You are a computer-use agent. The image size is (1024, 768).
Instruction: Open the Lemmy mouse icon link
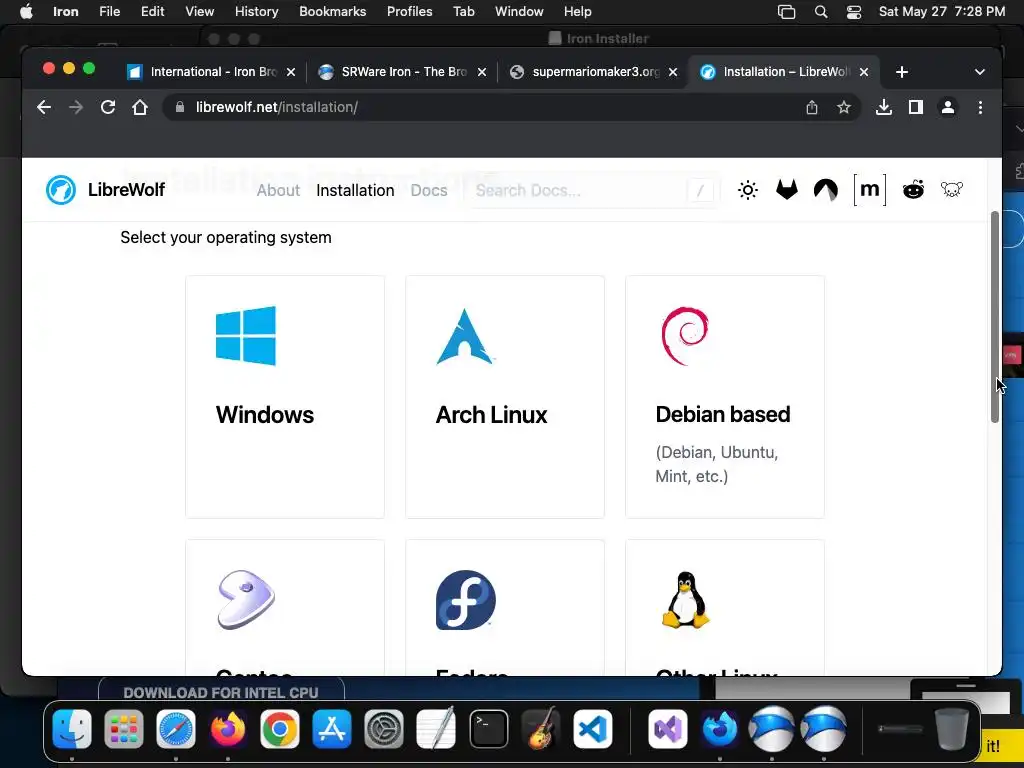pos(952,190)
